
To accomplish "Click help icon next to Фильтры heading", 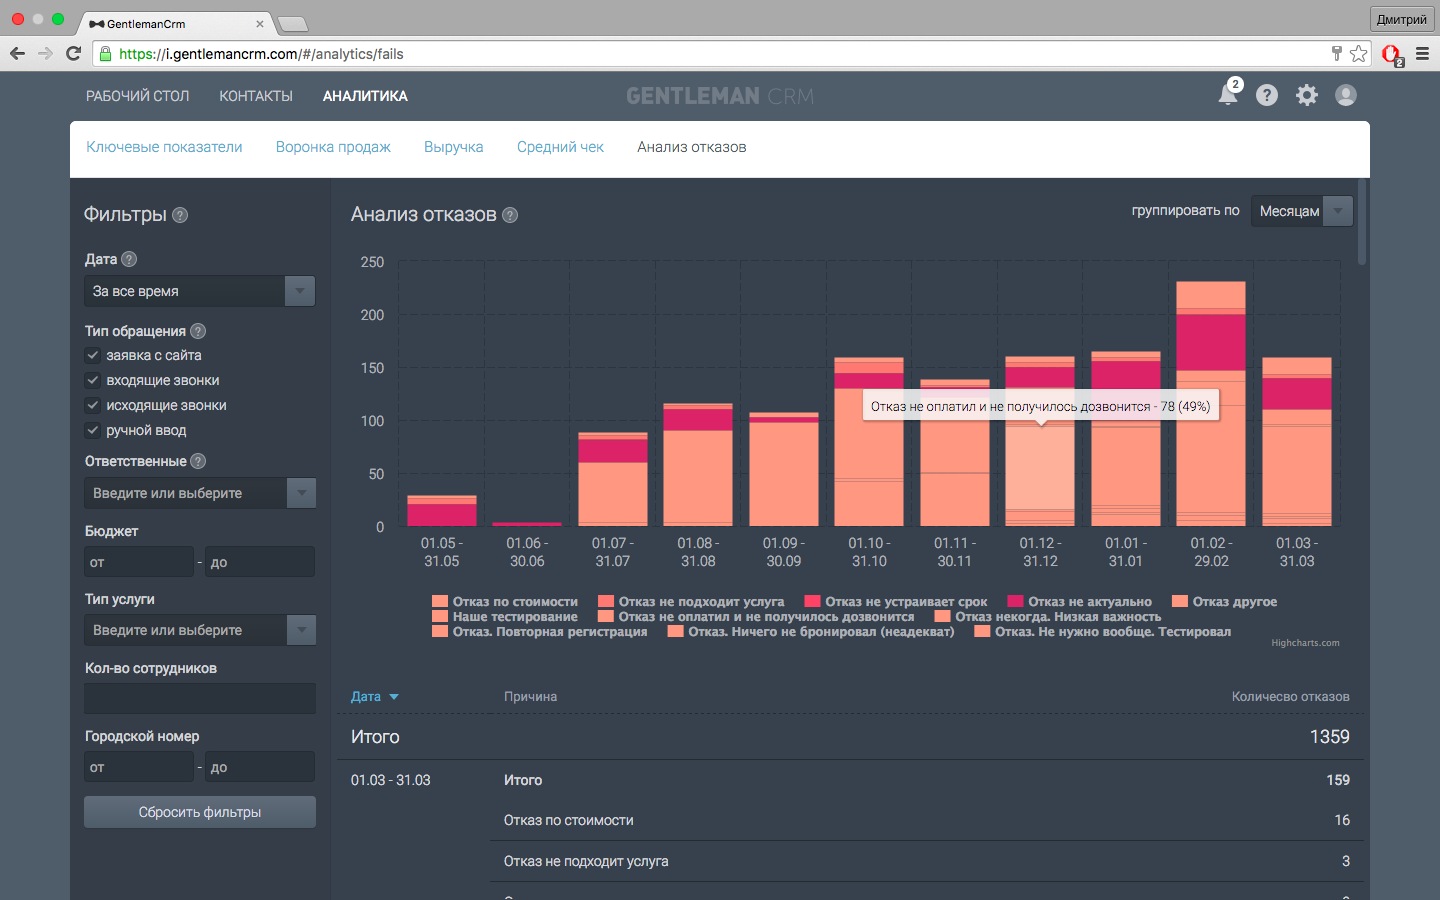I will coord(180,215).
